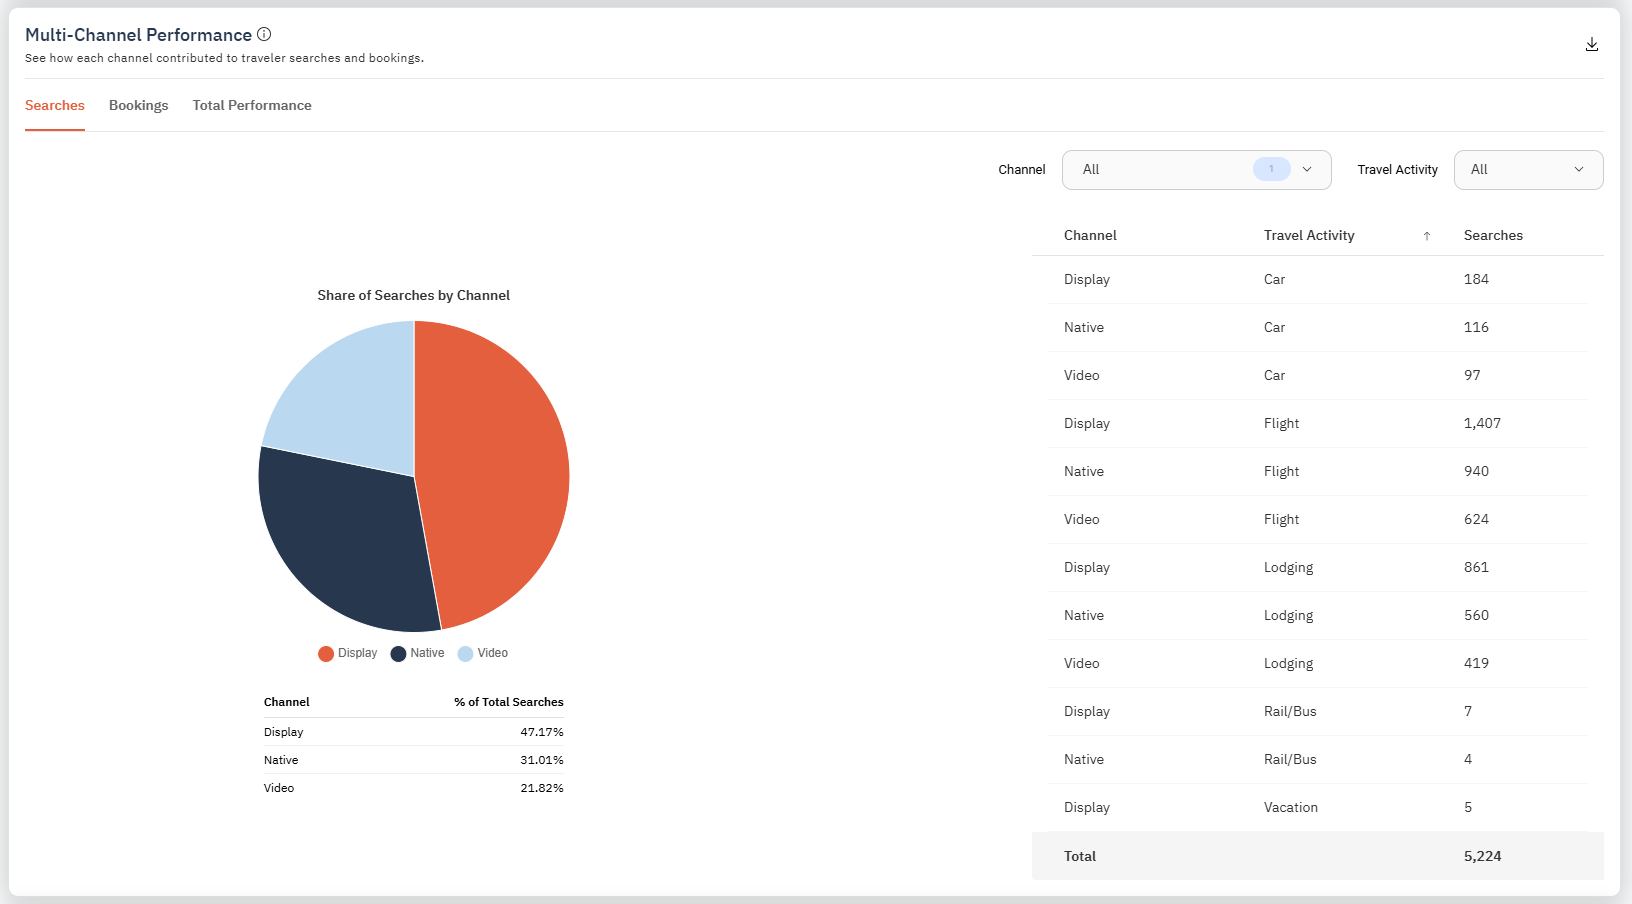Sort by the Channel column header
This screenshot has width=1632, height=904.
tap(1090, 236)
